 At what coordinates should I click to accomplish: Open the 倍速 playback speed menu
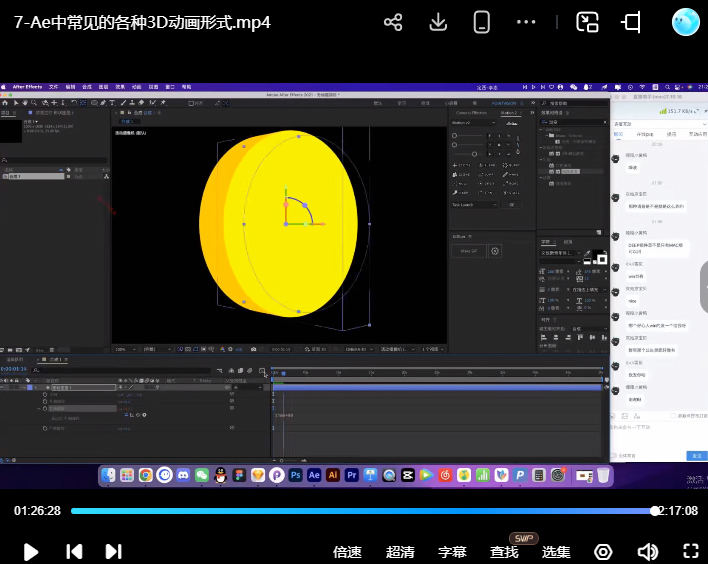click(x=347, y=552)
